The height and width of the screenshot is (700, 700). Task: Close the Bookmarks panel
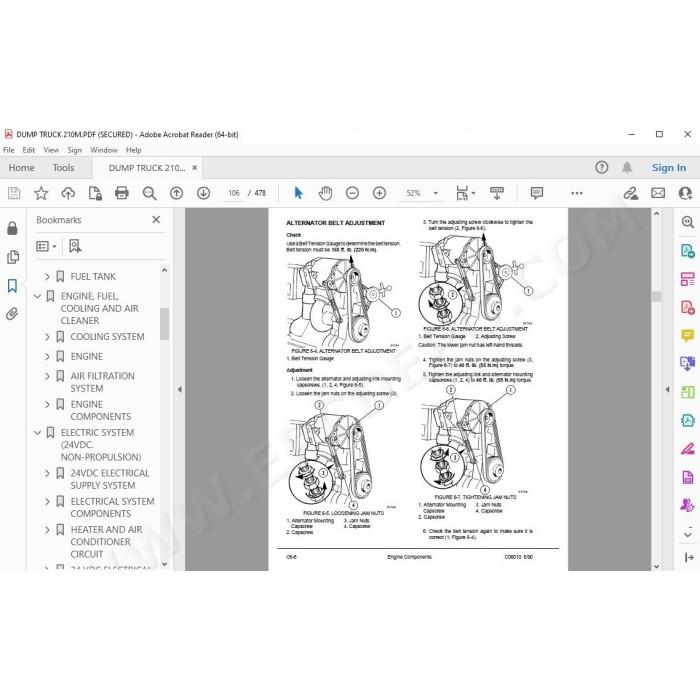[156, 219]
